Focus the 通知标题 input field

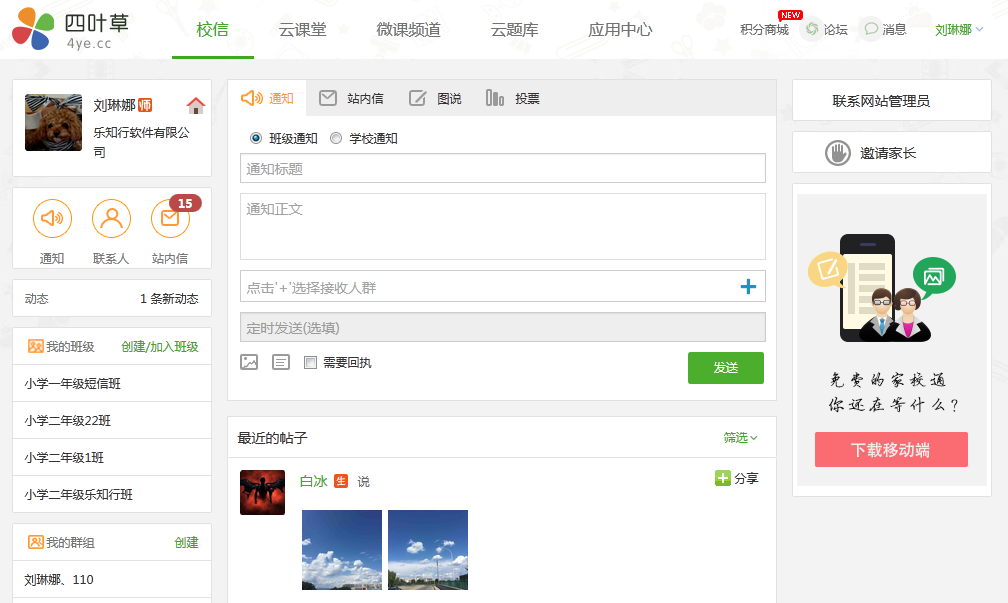pos(503,168)
